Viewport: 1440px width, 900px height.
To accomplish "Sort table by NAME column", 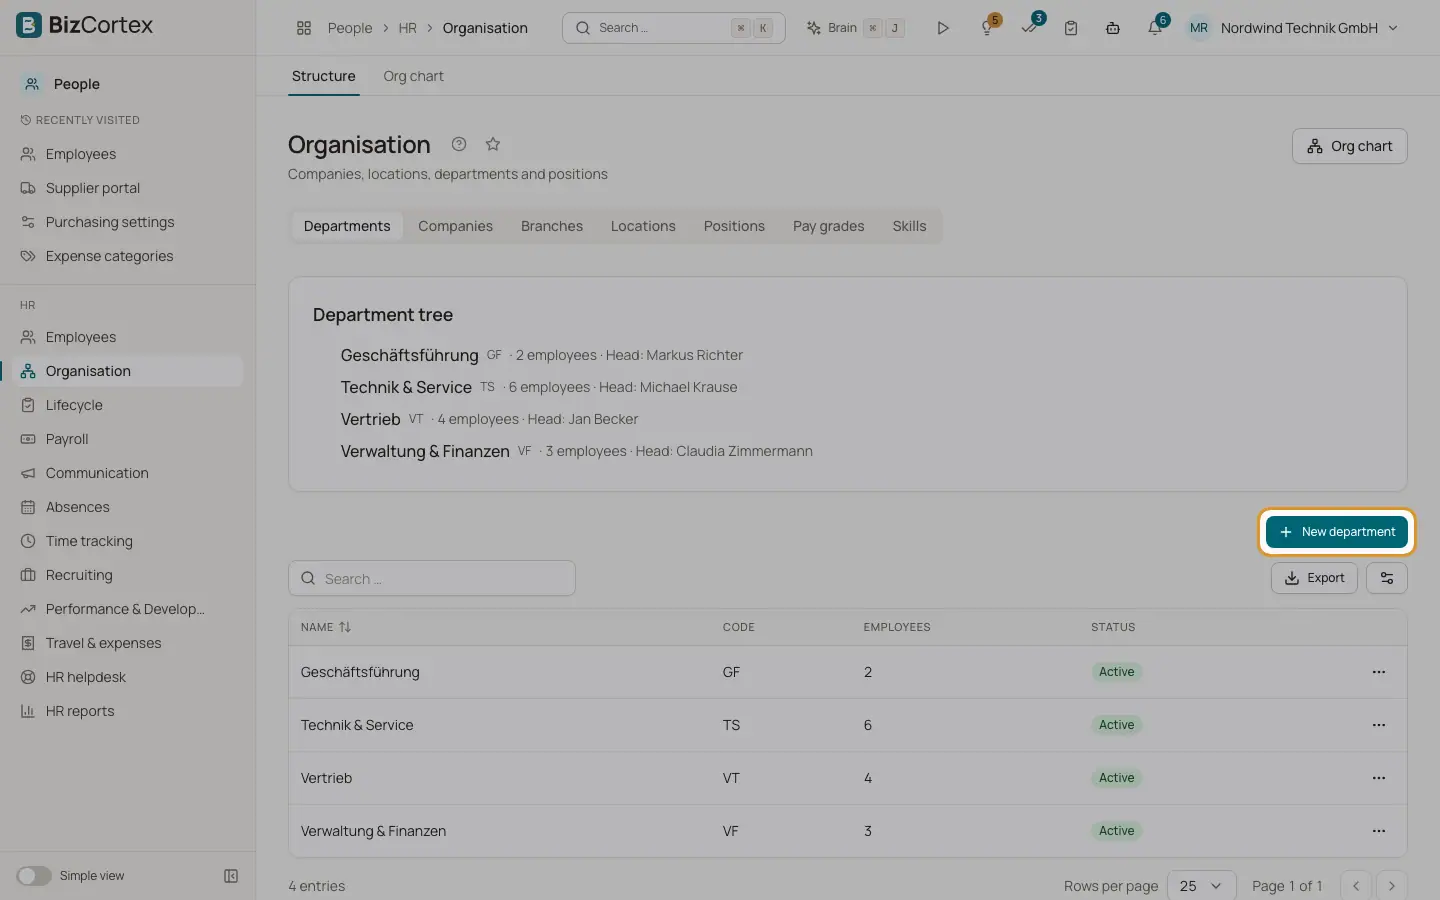I will 326,627.
